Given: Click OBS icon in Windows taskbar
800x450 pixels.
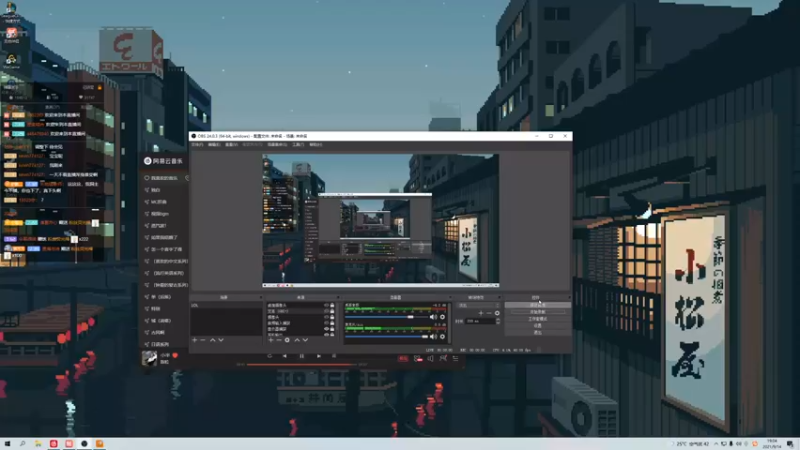Looking at the screenshot, I should (84, 444).
